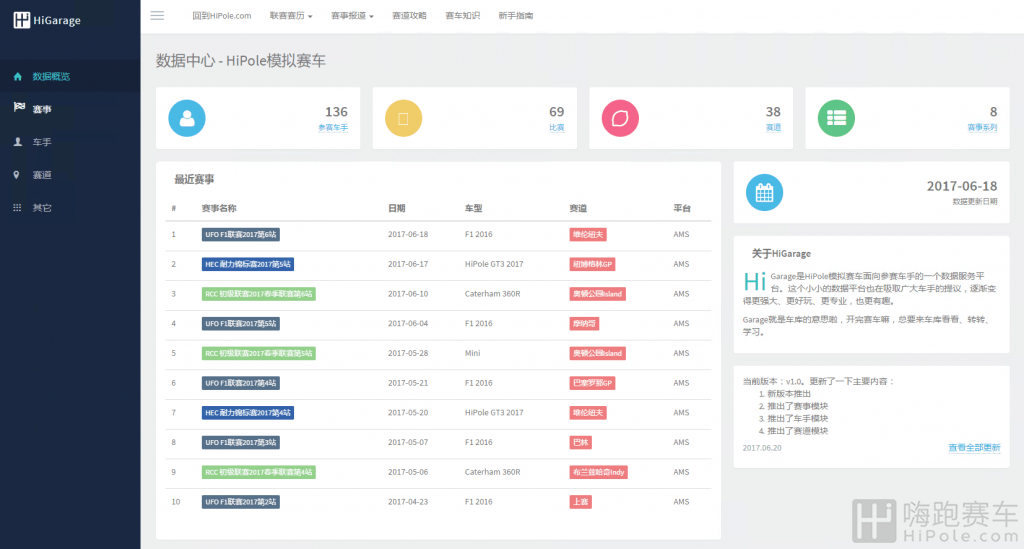Click the Island track tag in row 5

598,353
